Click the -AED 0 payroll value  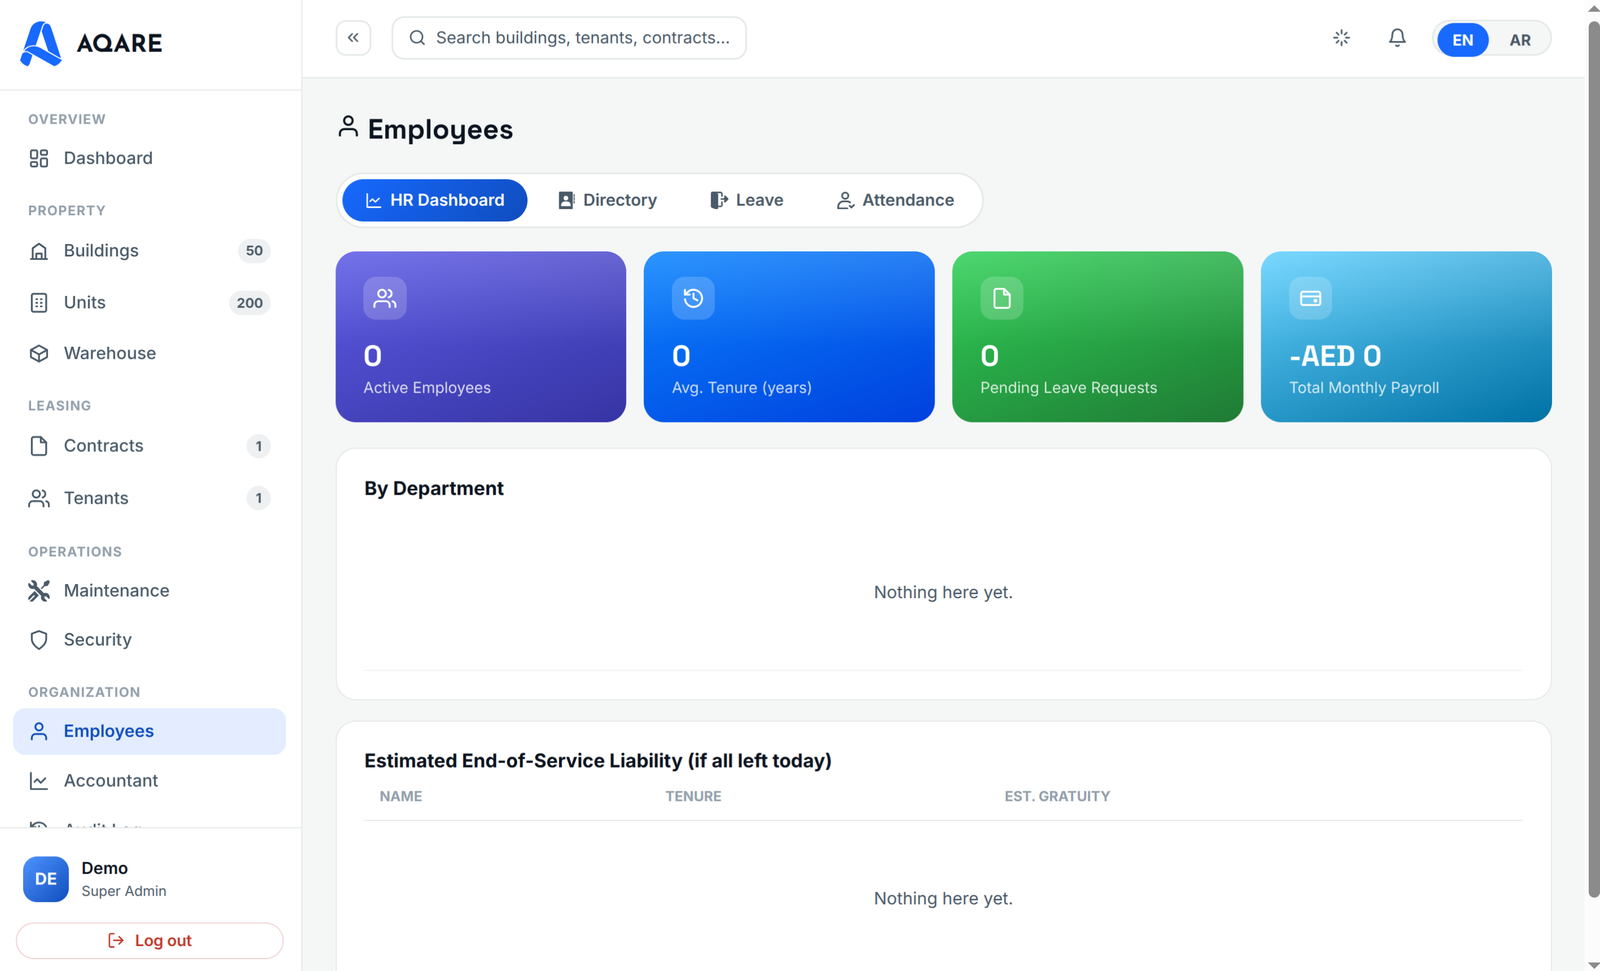coord(1335,356)
